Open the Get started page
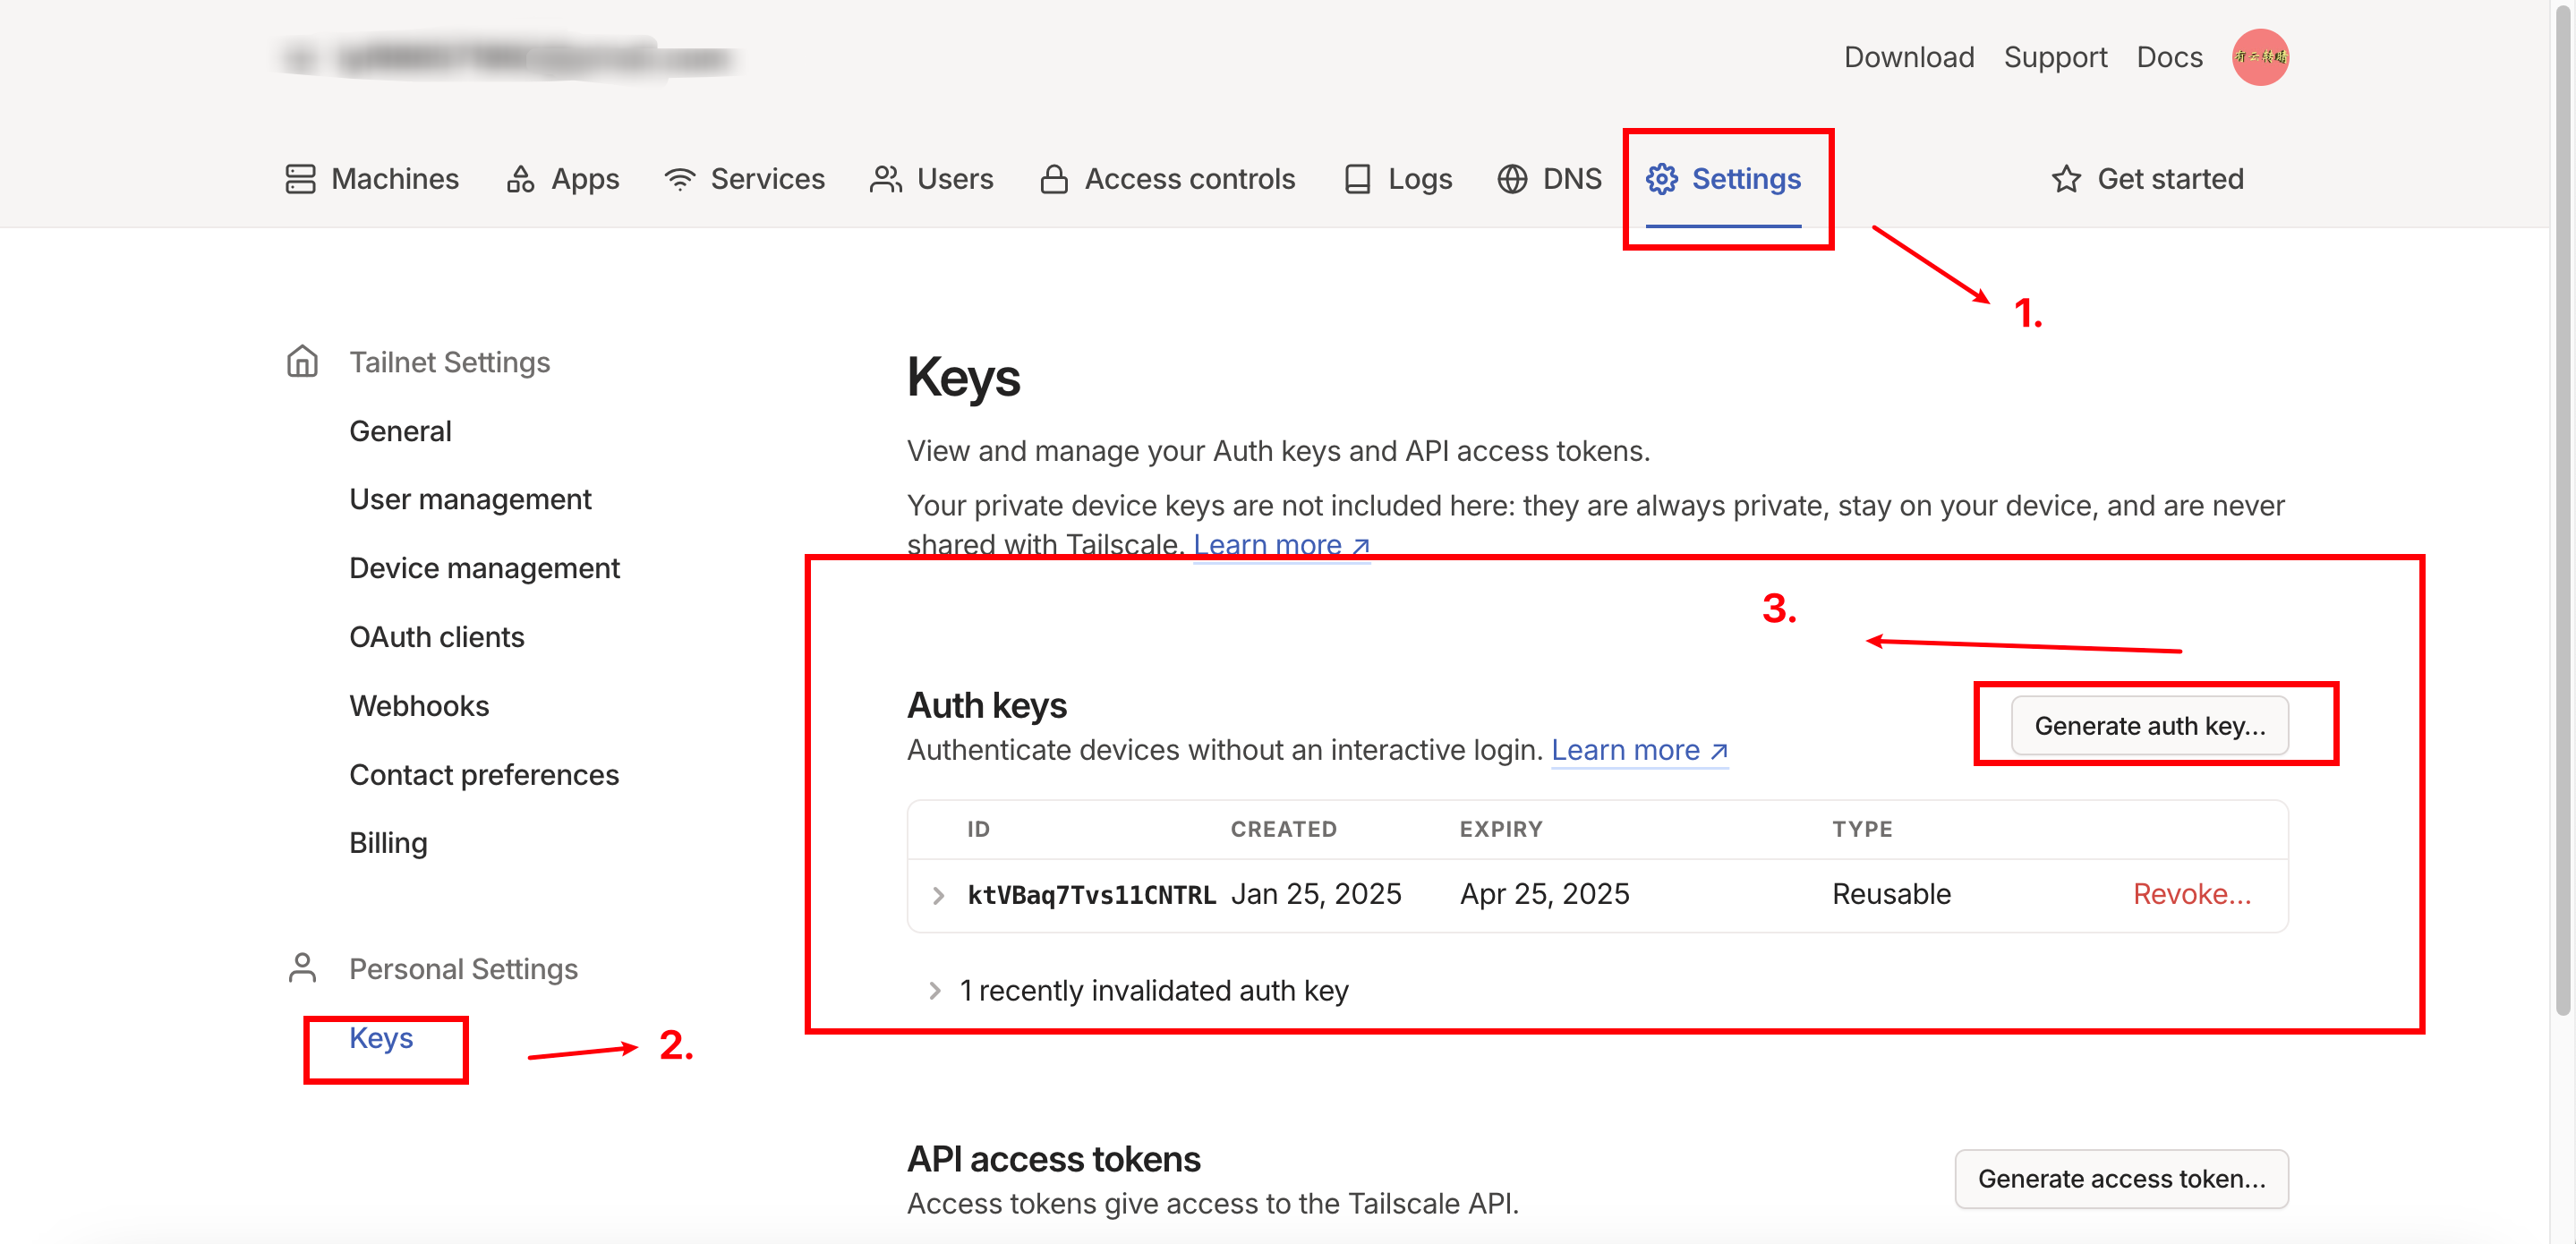This screenshot has width=2576, height=1244. (2147, 179)
